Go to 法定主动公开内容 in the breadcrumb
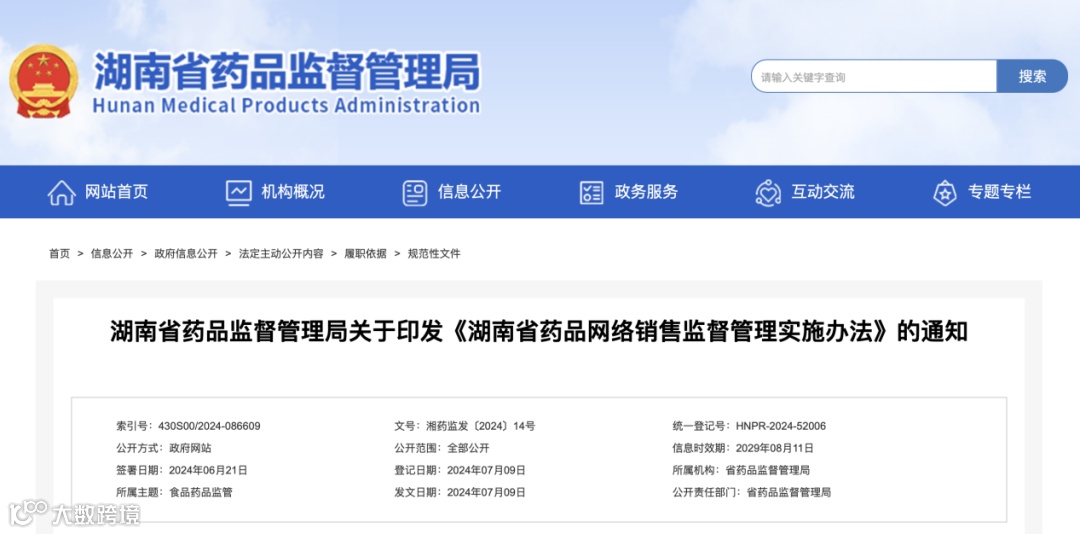This screenshot has width=1080, height=534. pyautogui.click(x=281, y=254)
